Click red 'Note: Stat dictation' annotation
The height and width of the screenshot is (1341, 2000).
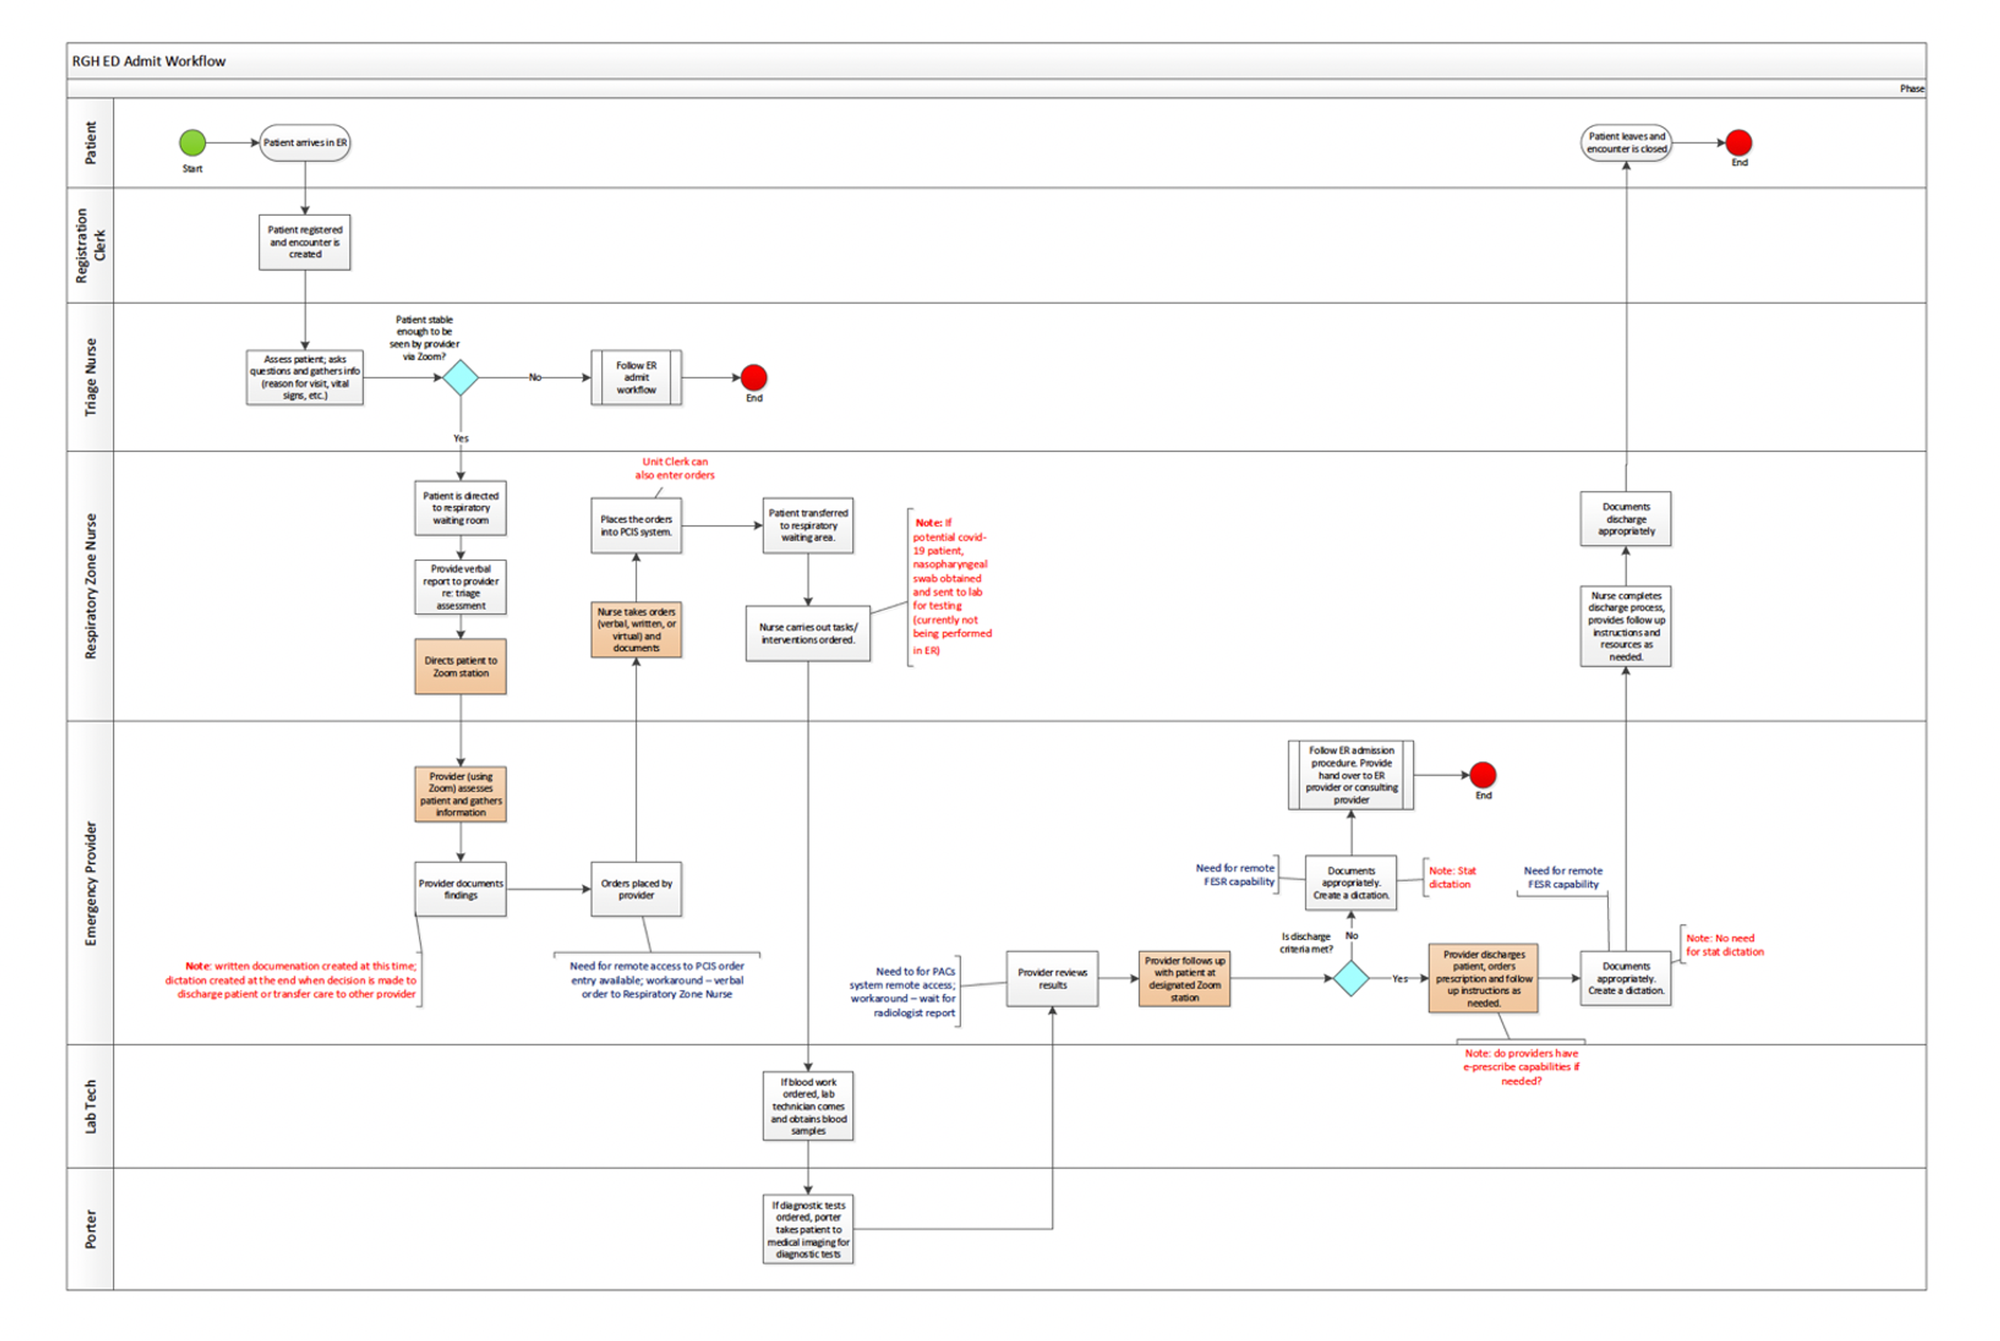(x=1452, y=877)
